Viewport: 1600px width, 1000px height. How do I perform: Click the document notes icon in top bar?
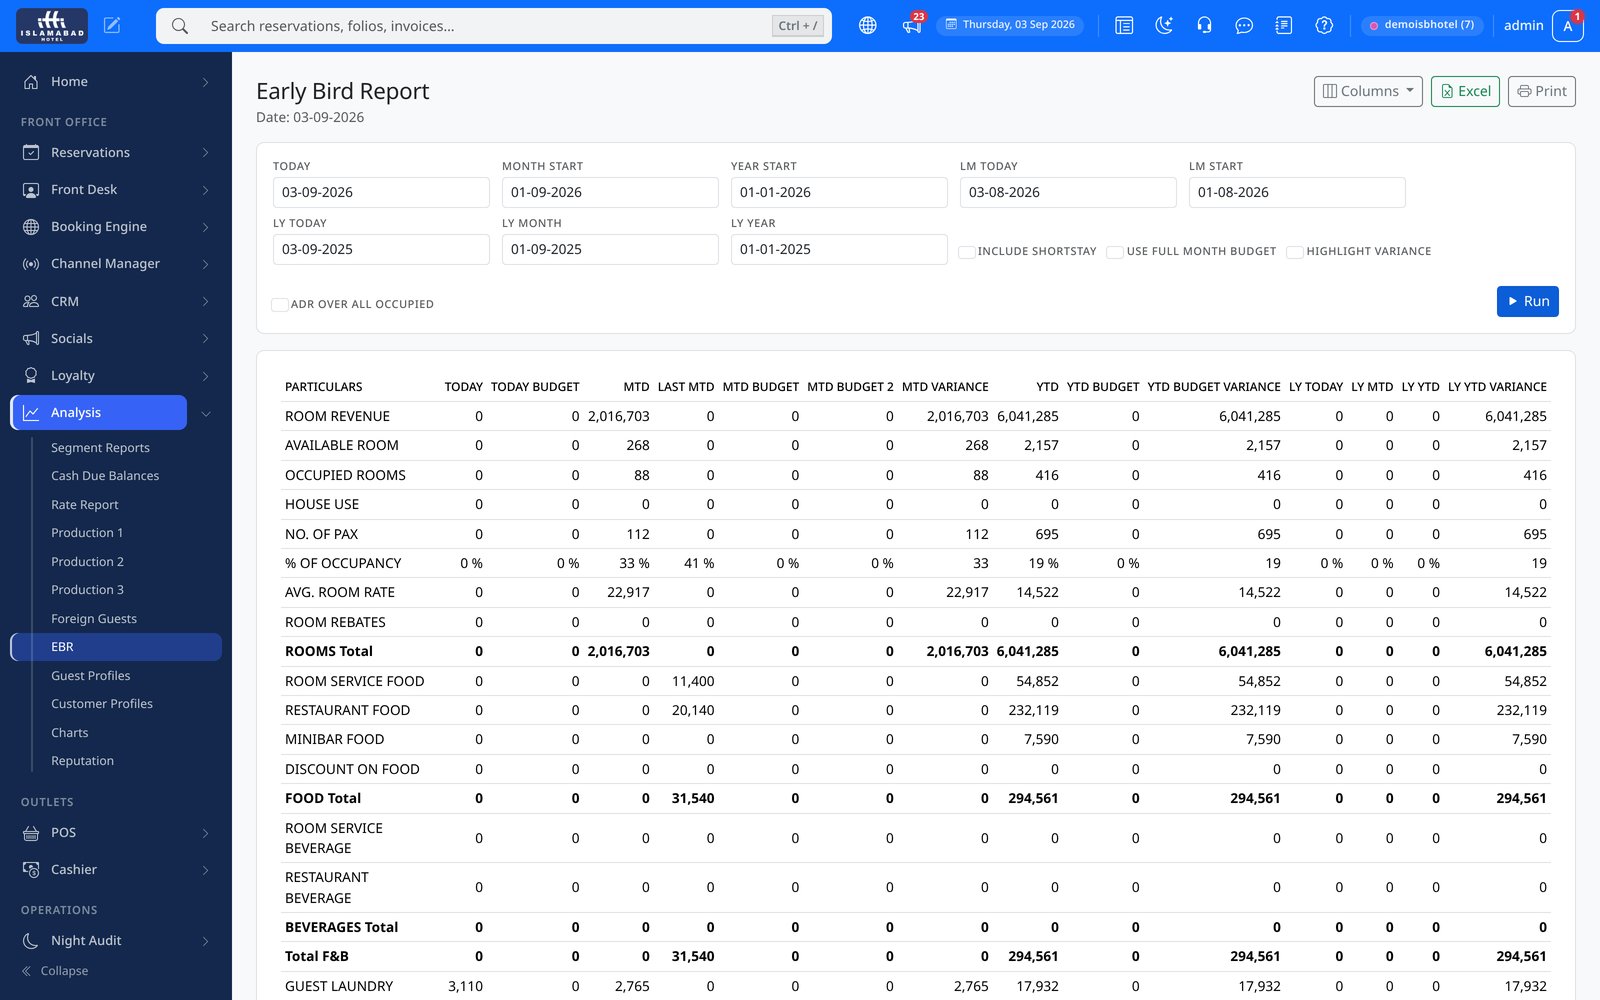pyautogui.click(x=1284, y=26)
